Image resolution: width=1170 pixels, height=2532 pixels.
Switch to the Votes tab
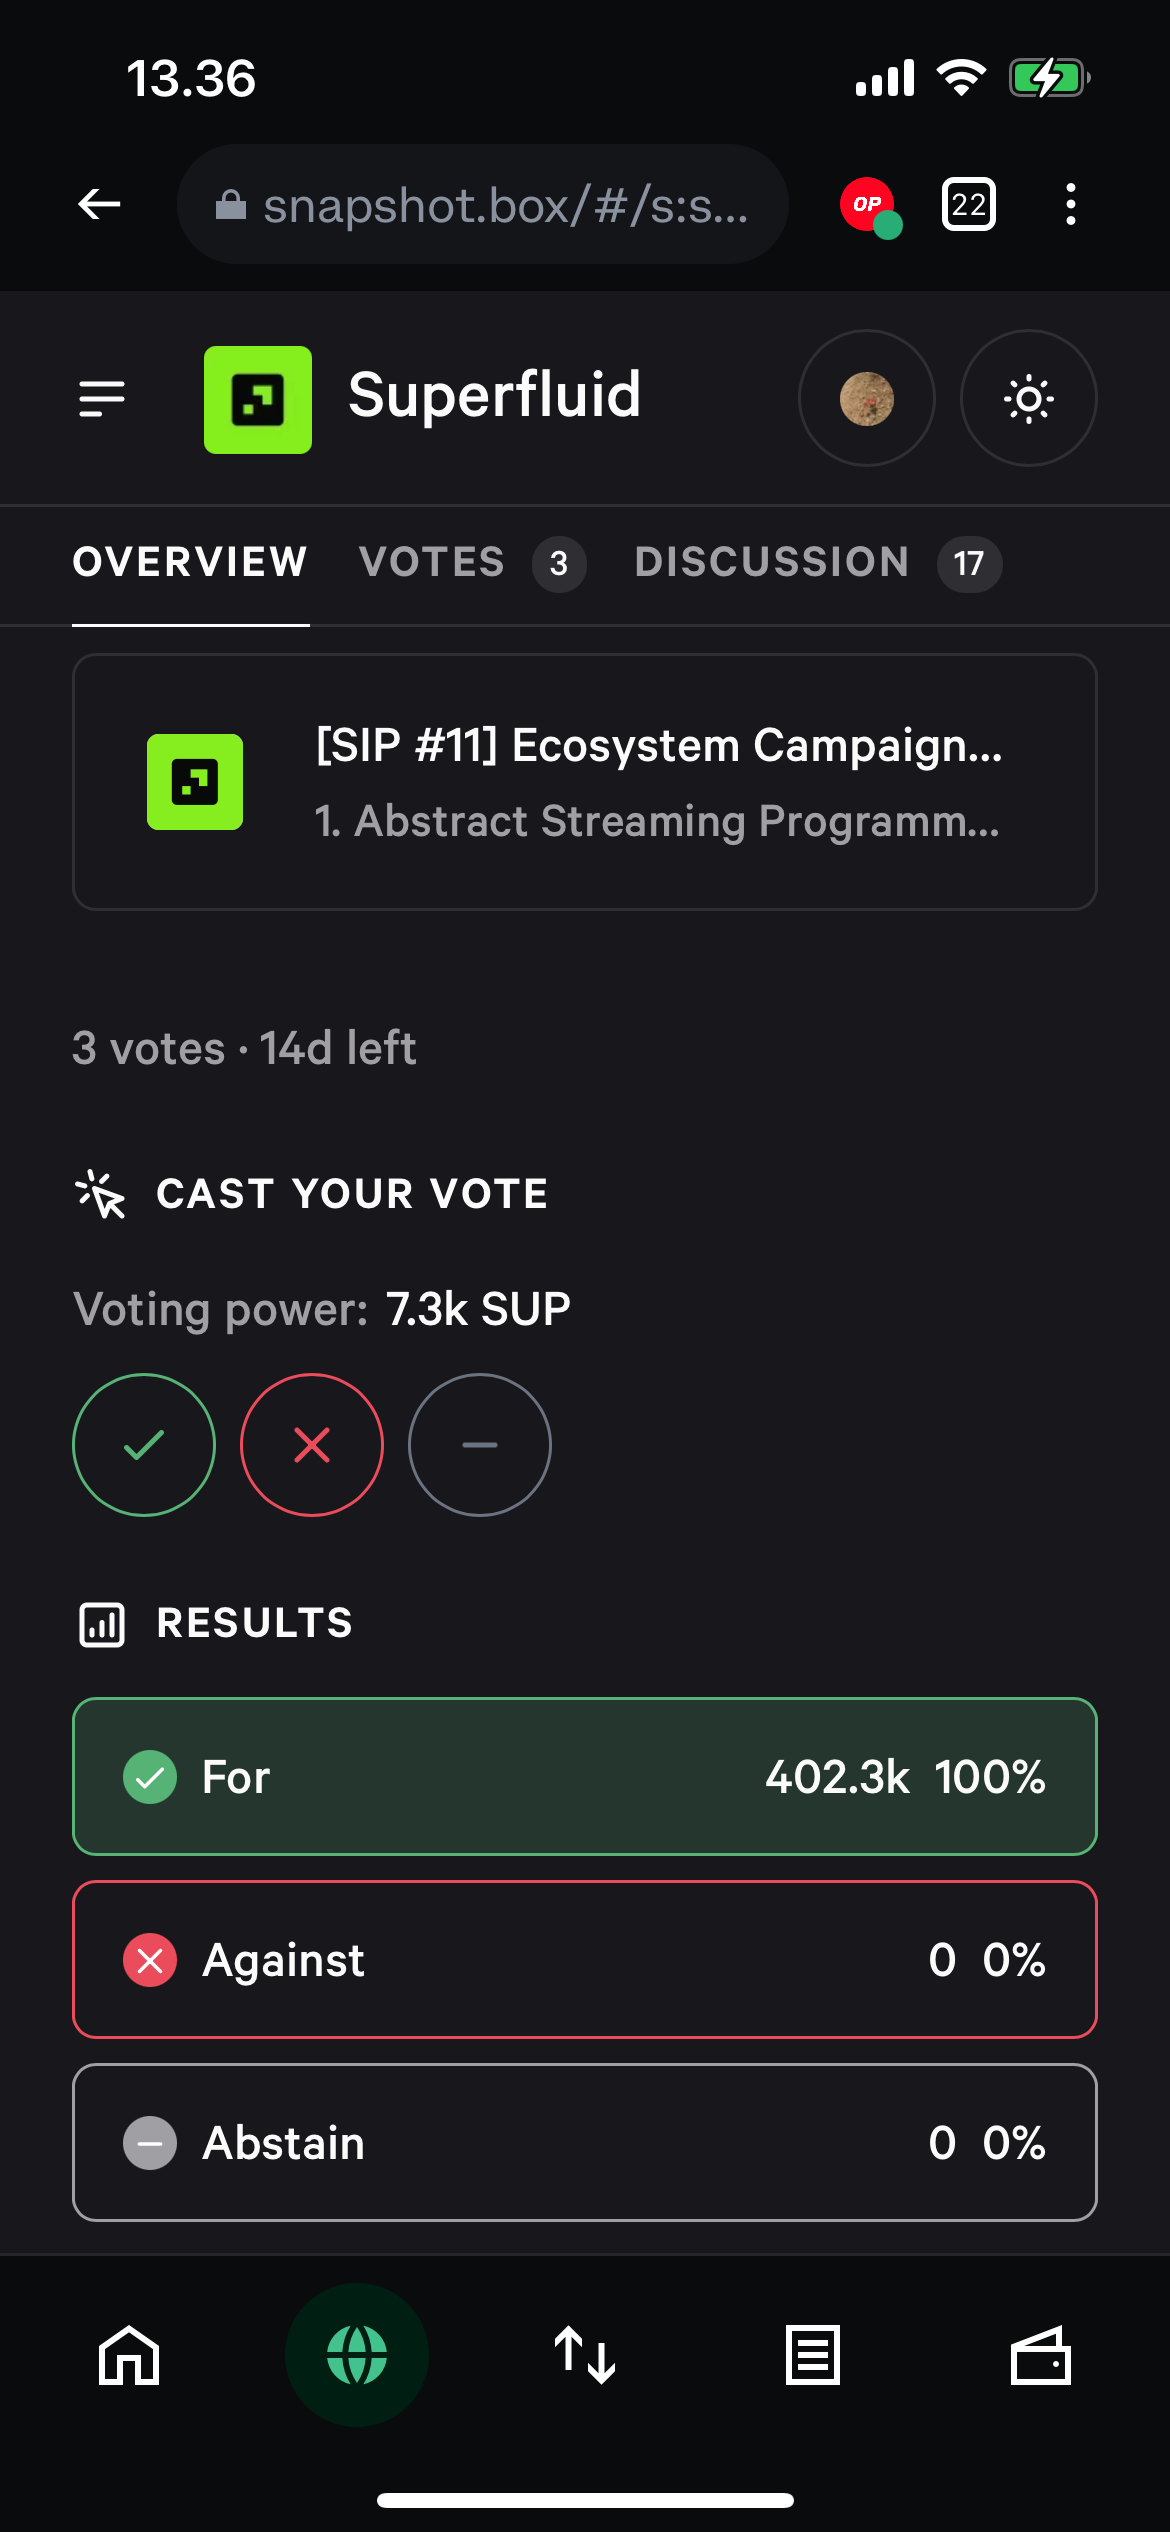pyautogui.click(x=470, y=563)
